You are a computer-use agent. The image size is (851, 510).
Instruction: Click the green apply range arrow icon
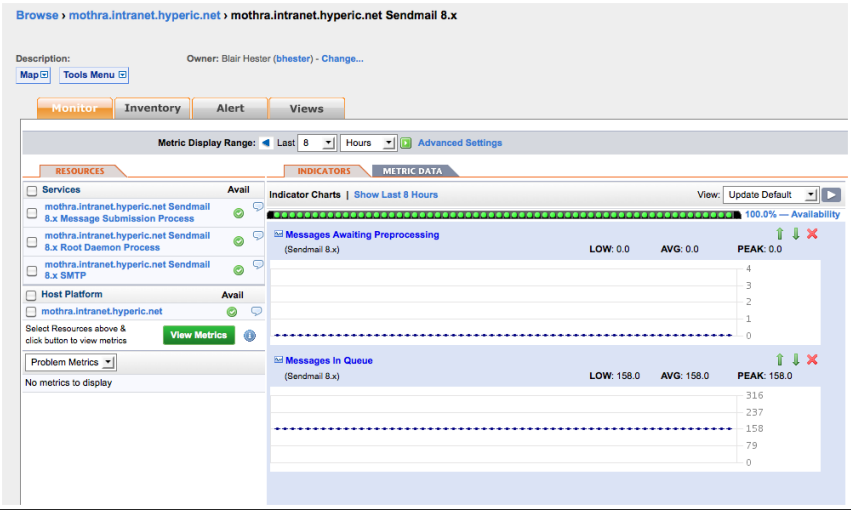(x=407, y=143)
